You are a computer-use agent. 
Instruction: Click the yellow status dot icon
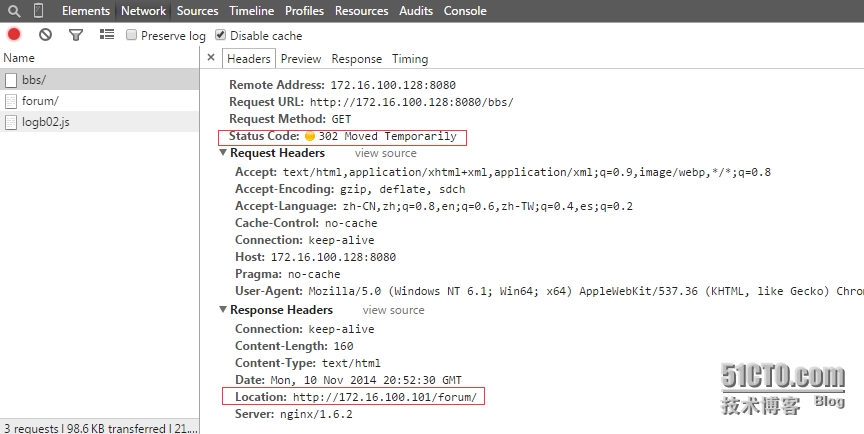(310, 136)
